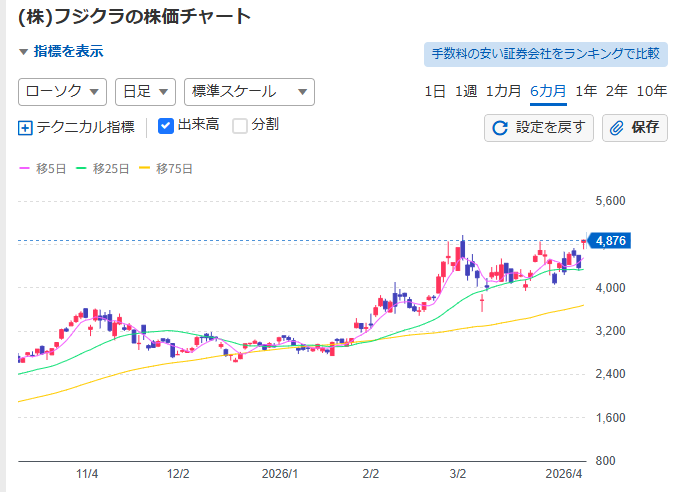Uncheck the 出来高 volume checkbox
Screen dimensions: 679x492
point(166,126)
